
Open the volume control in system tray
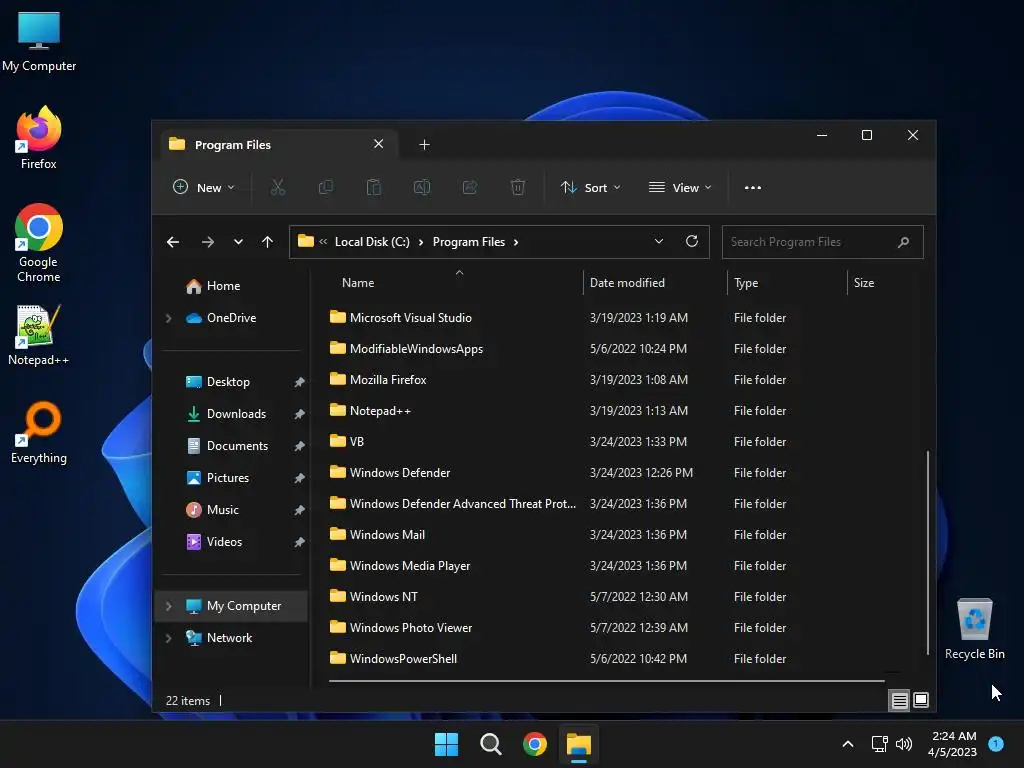pyautogui.click(x=904, y=744)
